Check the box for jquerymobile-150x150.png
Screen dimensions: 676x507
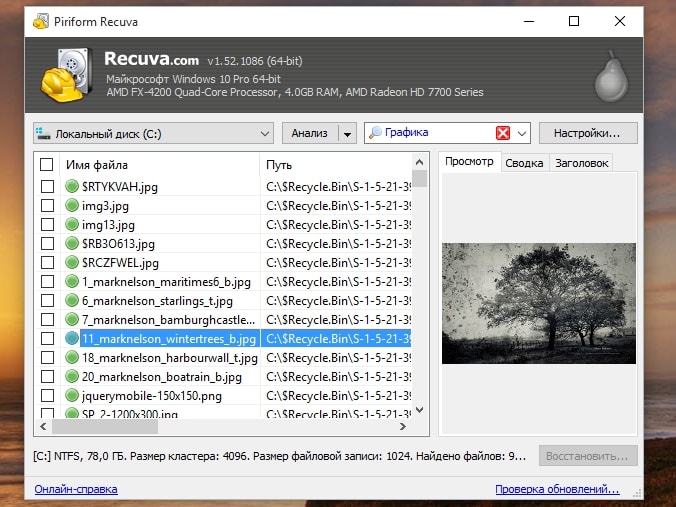click(47, 395)
